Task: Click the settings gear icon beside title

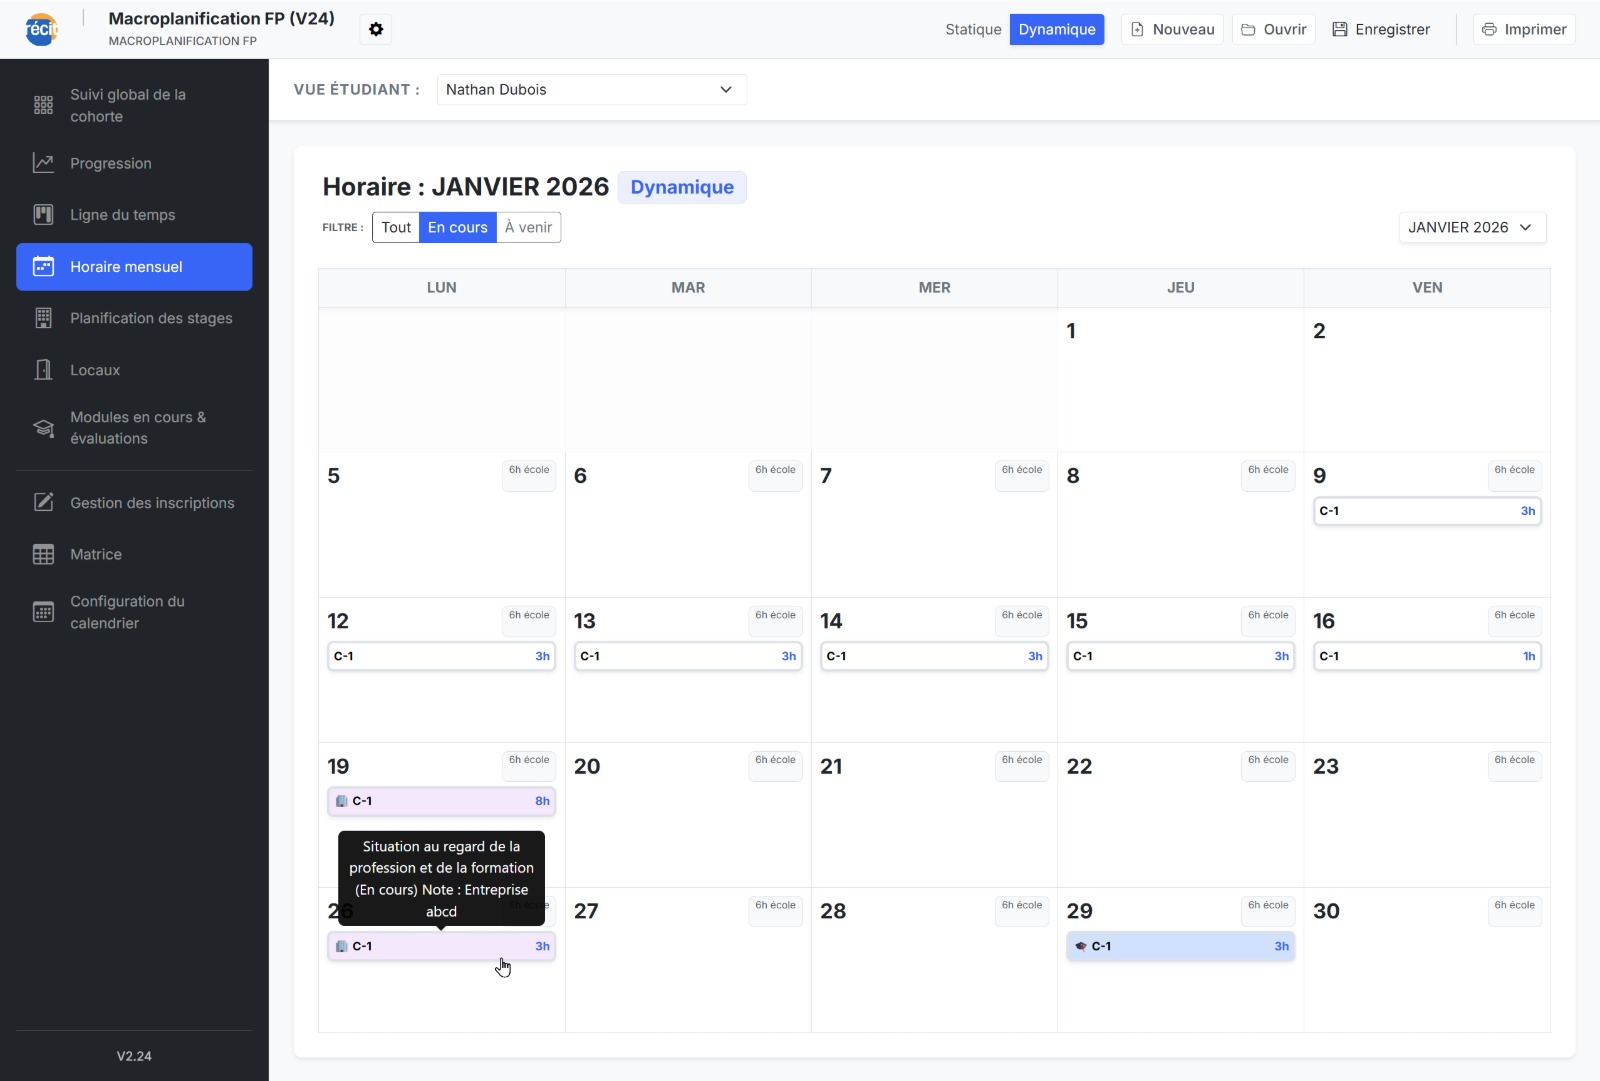Action: click(376, 30)
